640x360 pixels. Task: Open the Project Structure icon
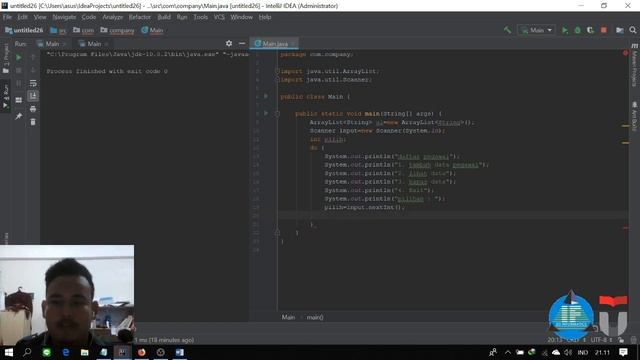pyautogui.click(x=620, y=30)
